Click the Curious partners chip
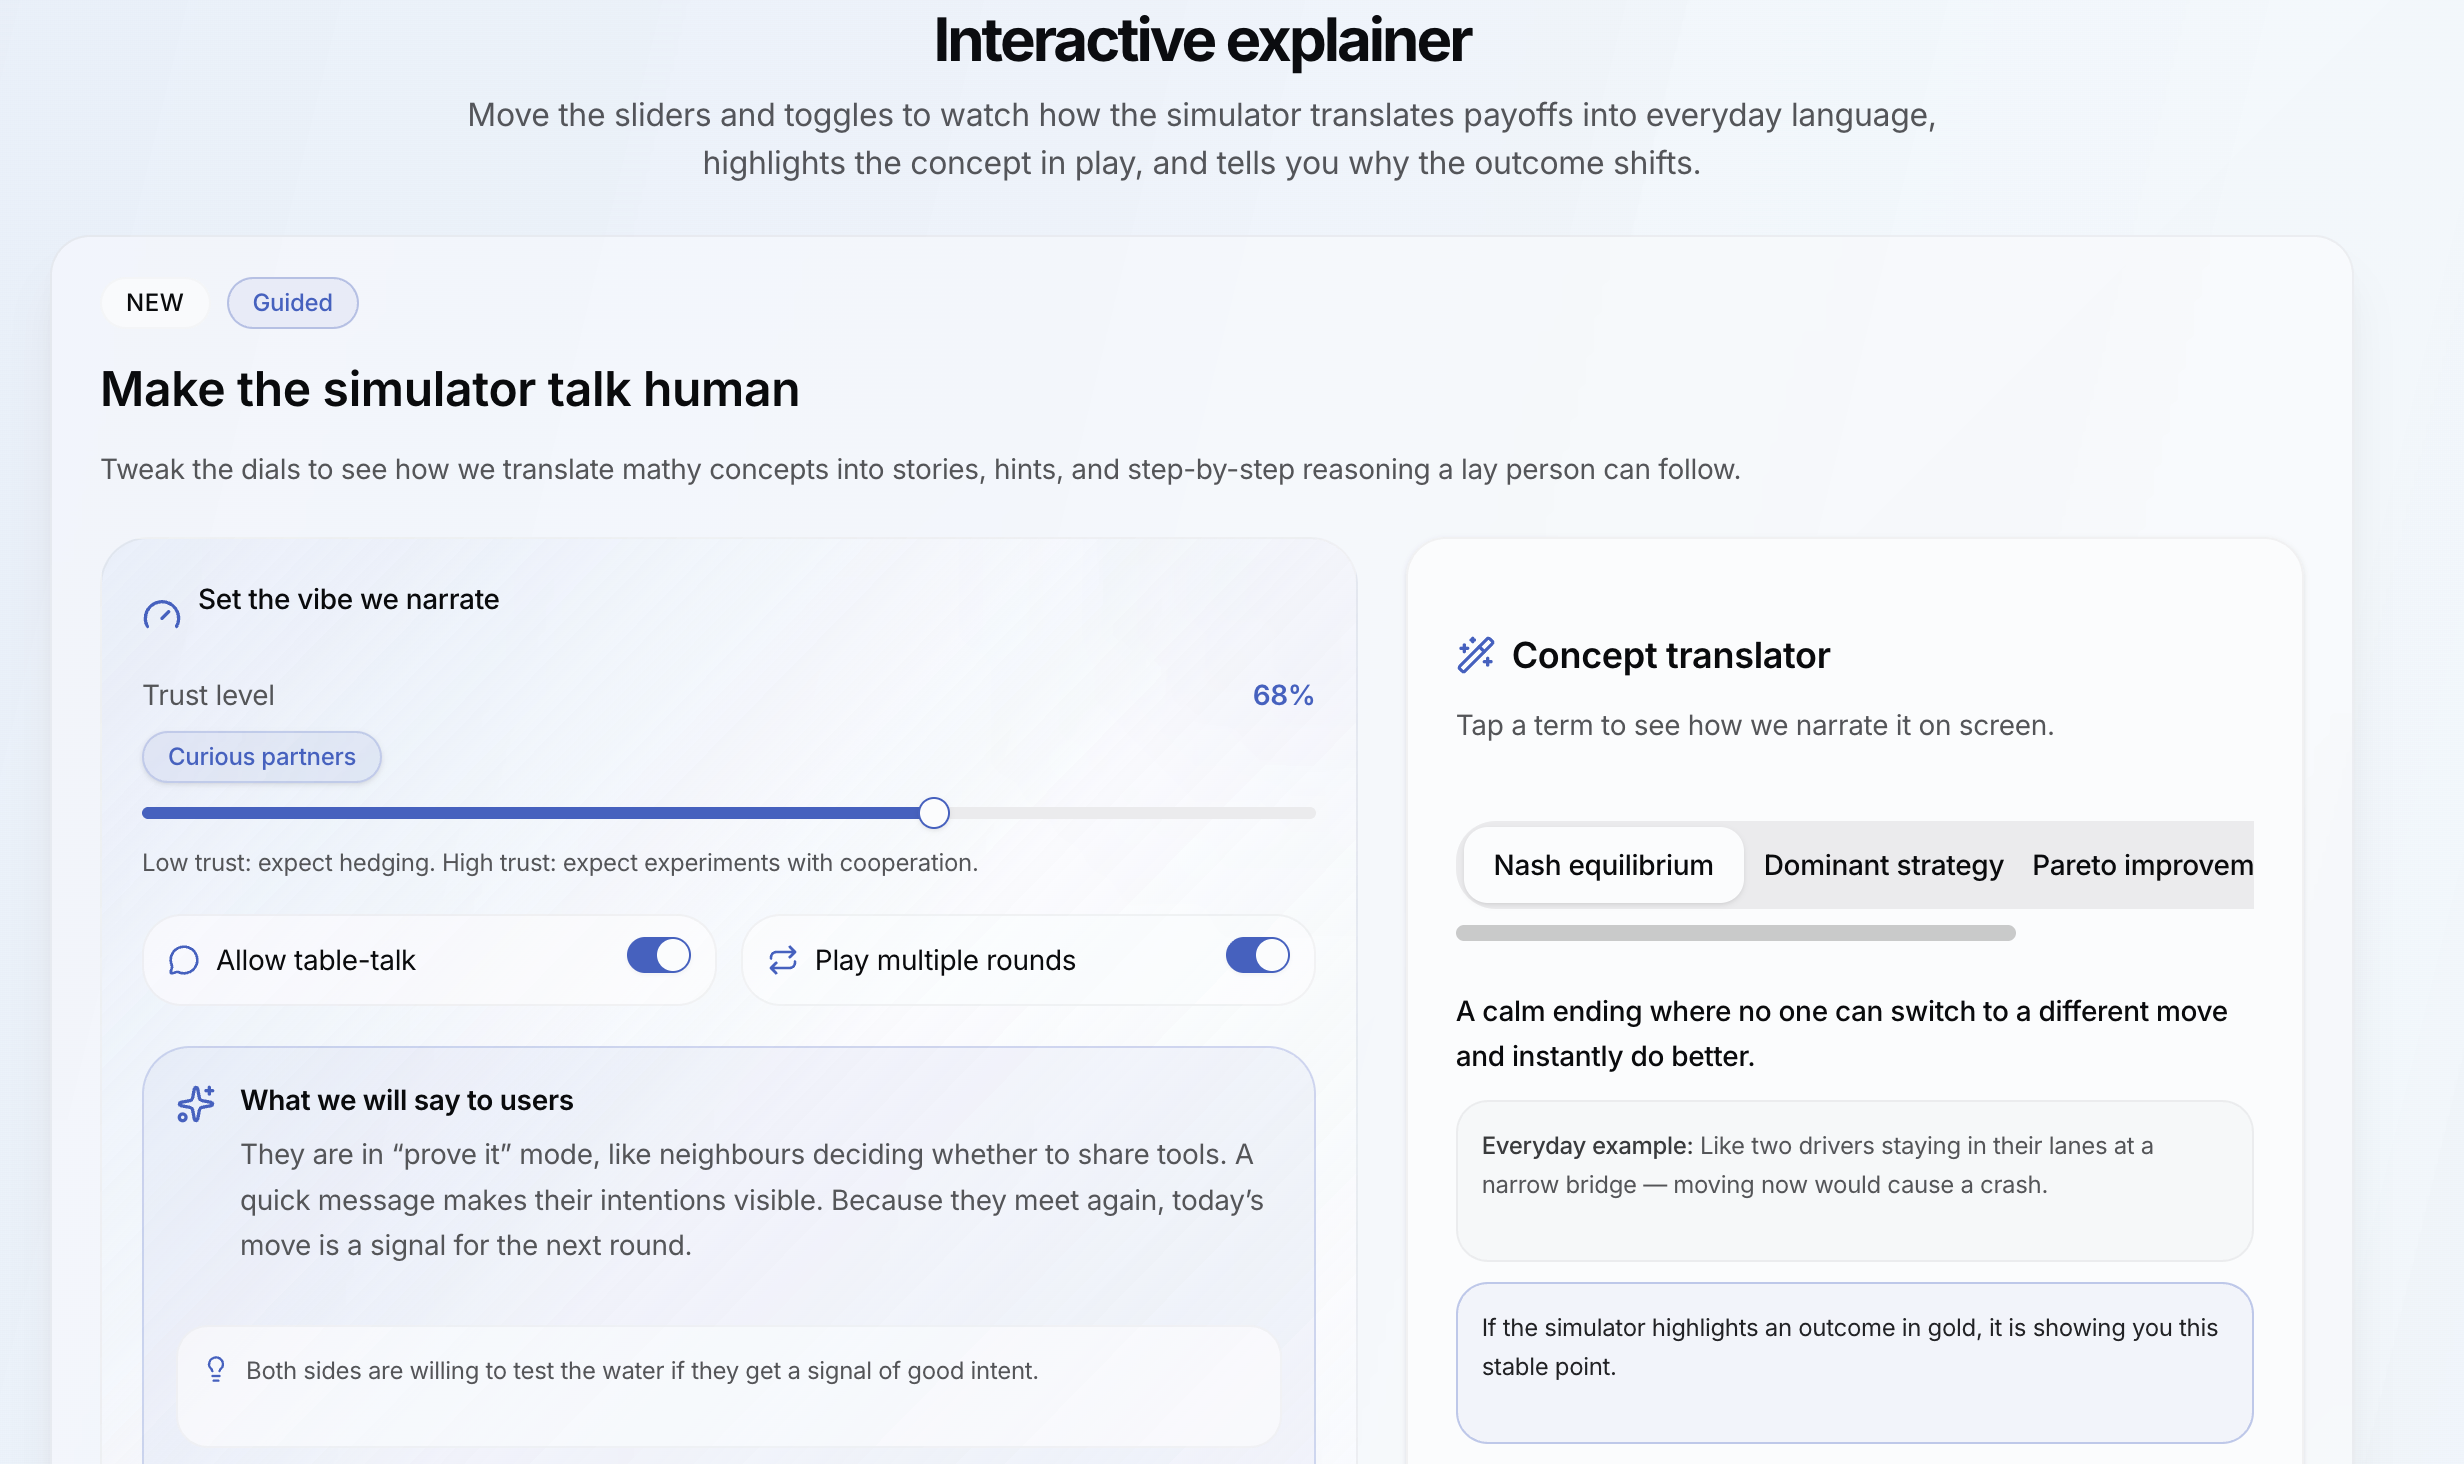Viewport: 2464px width, 1464px height. pos(261,757)
